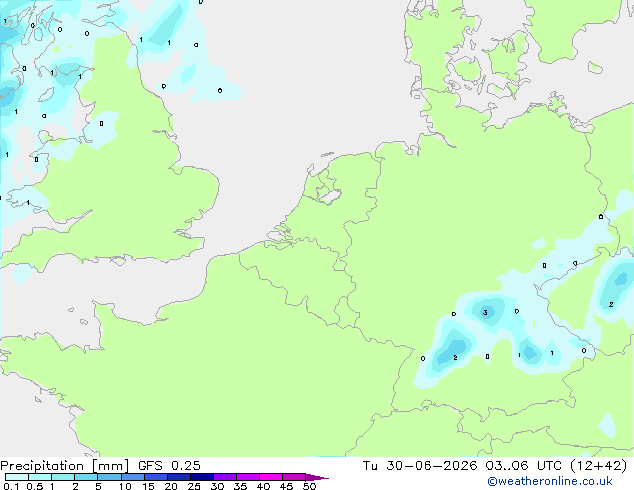Click the "35" legend scale label
The width and height of the screenshot is (634, 490).
[240, 486]
